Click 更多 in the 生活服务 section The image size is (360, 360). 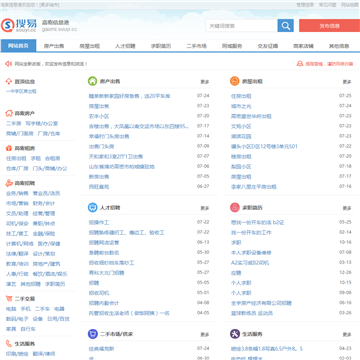[x=347, y=334]
